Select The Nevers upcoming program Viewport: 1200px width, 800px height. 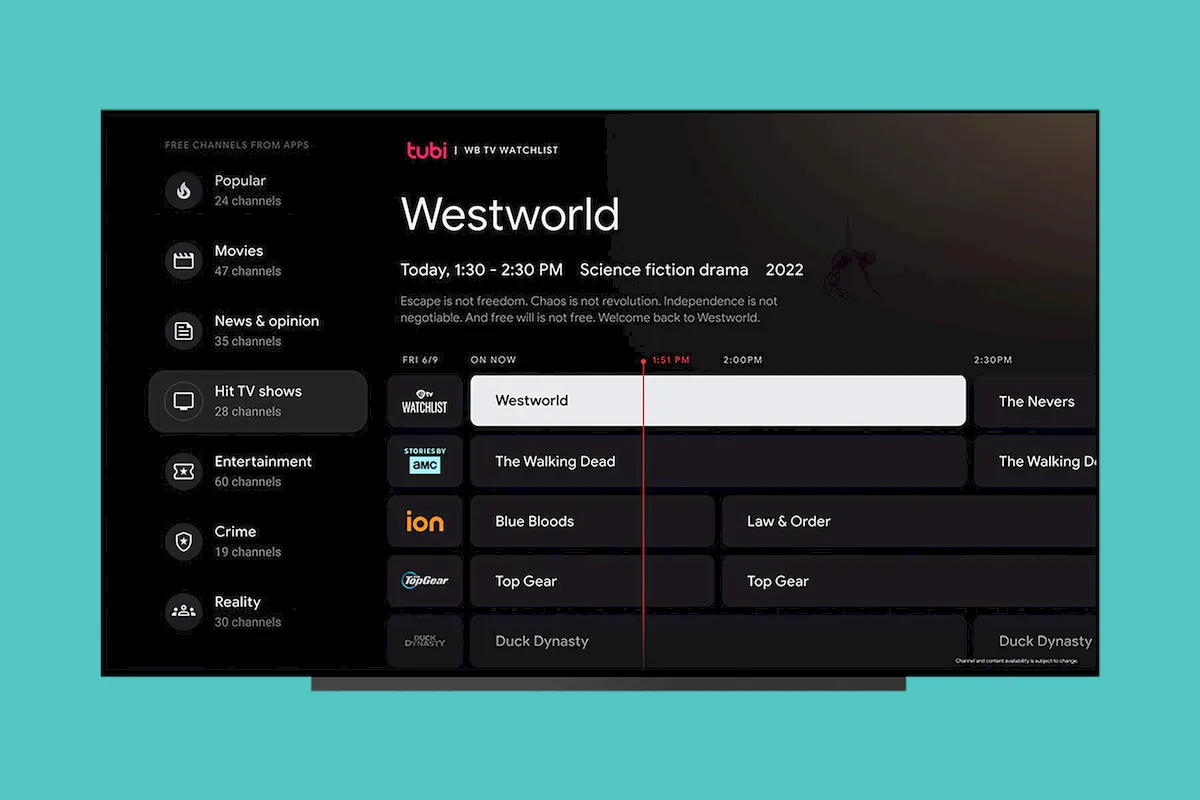tap(1036, 401)
